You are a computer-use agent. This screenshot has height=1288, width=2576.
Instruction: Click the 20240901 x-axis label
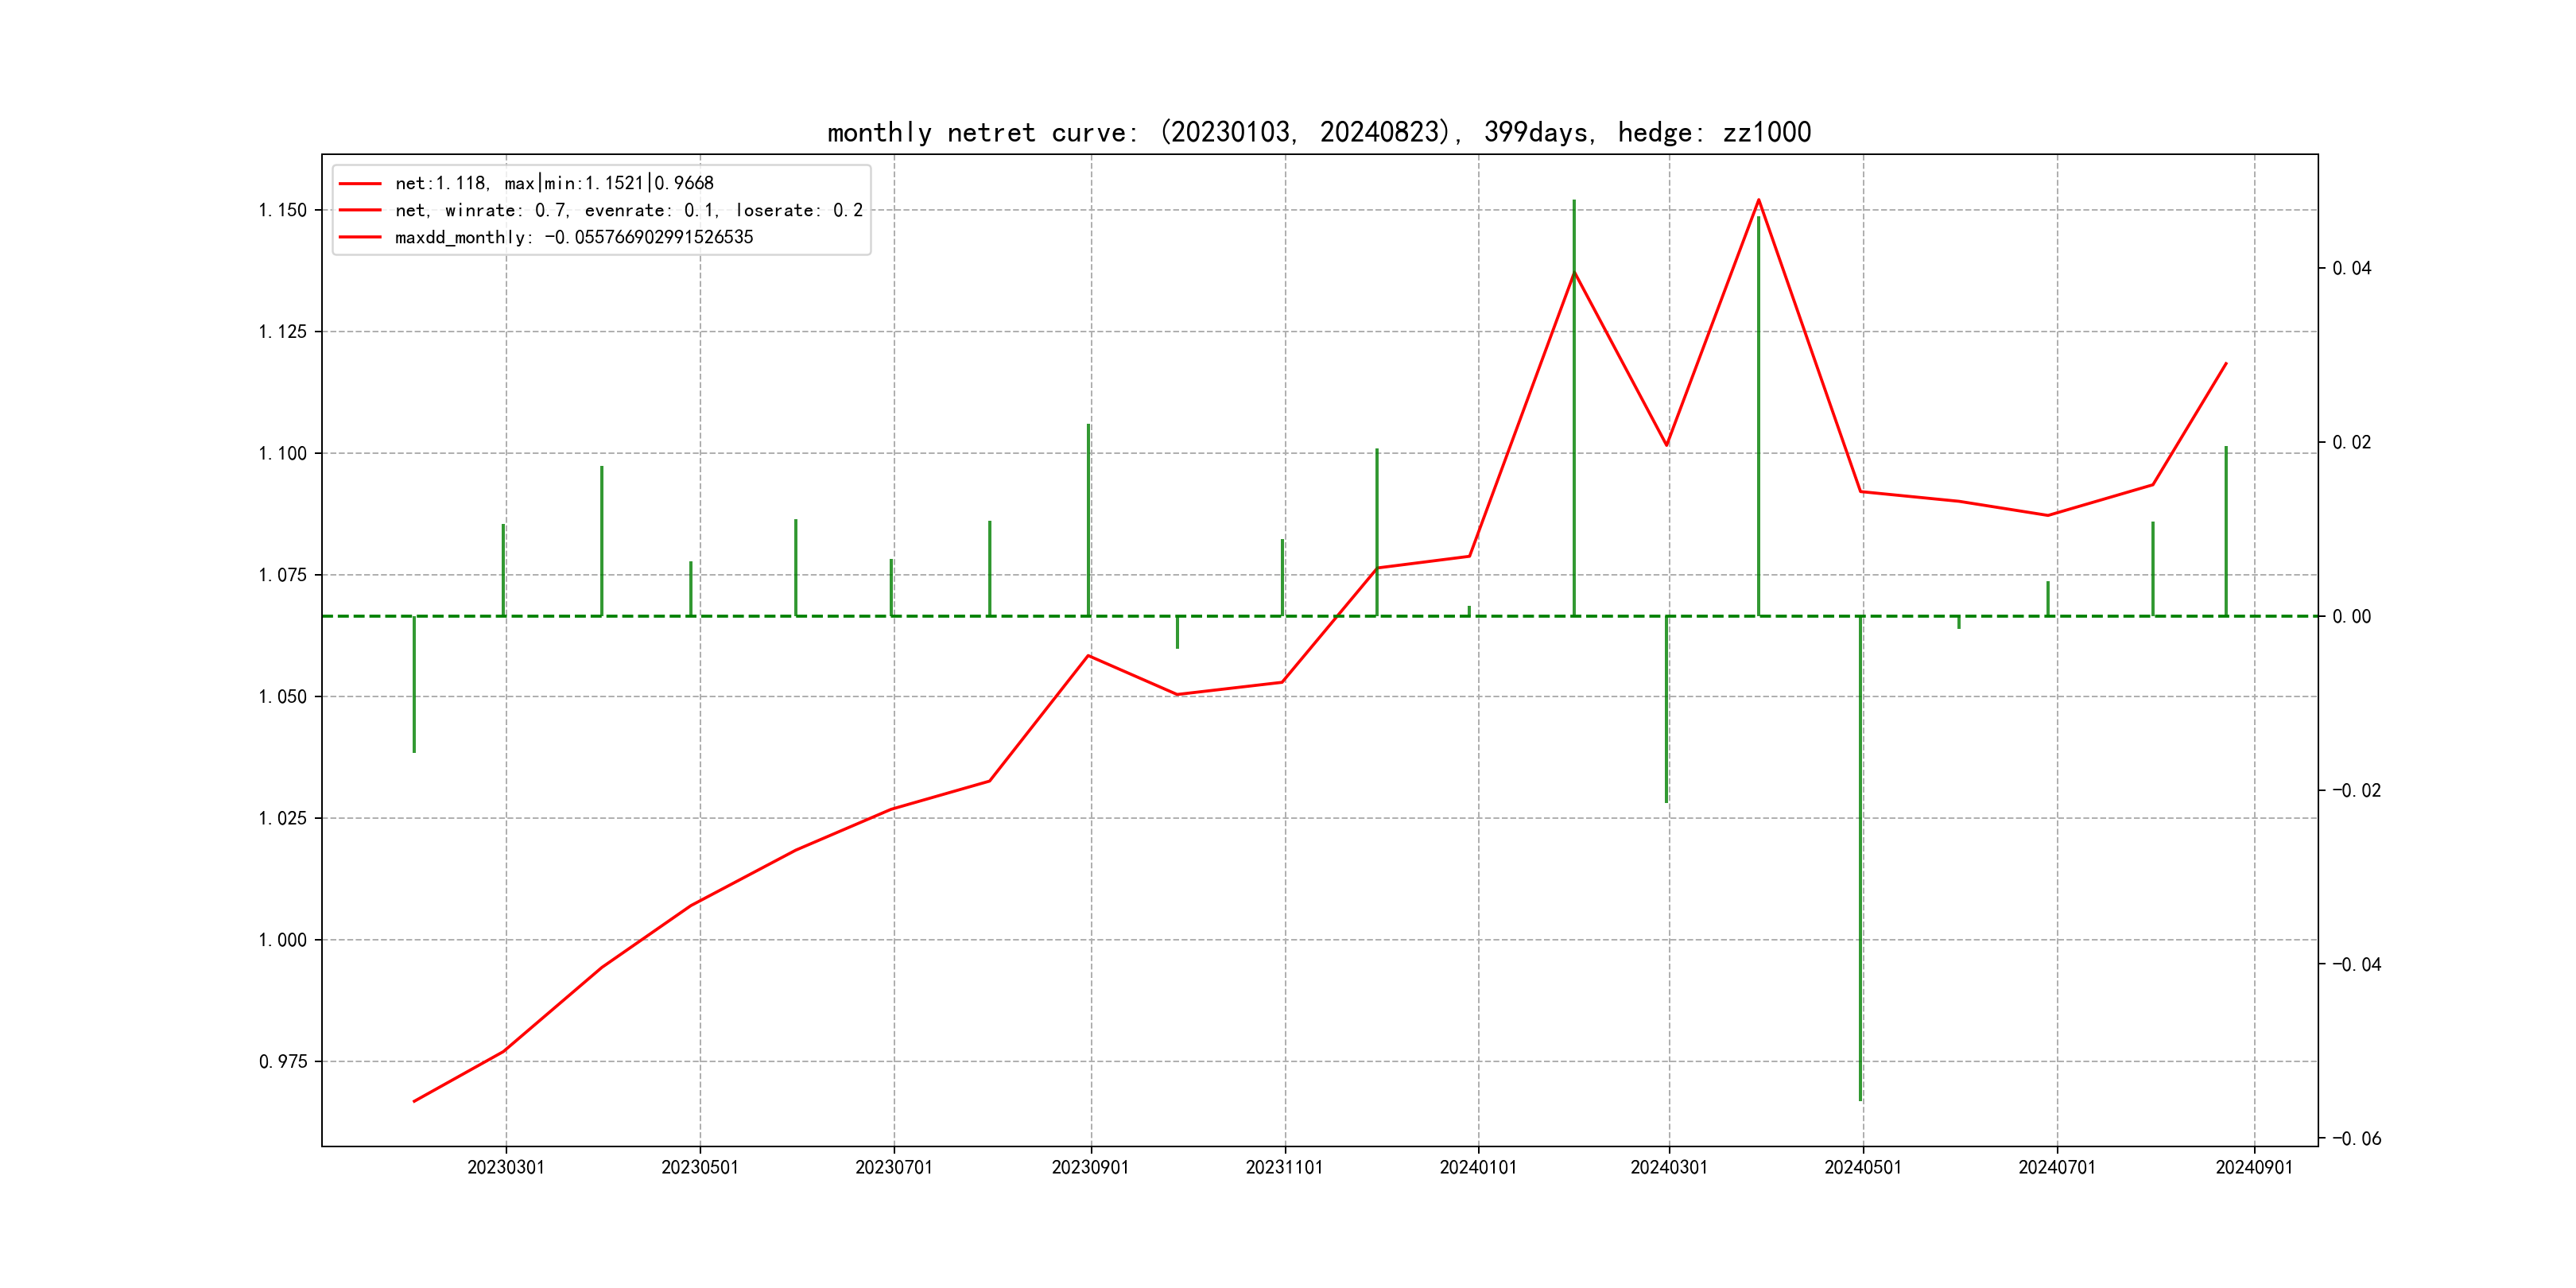coord(2254,1167)
